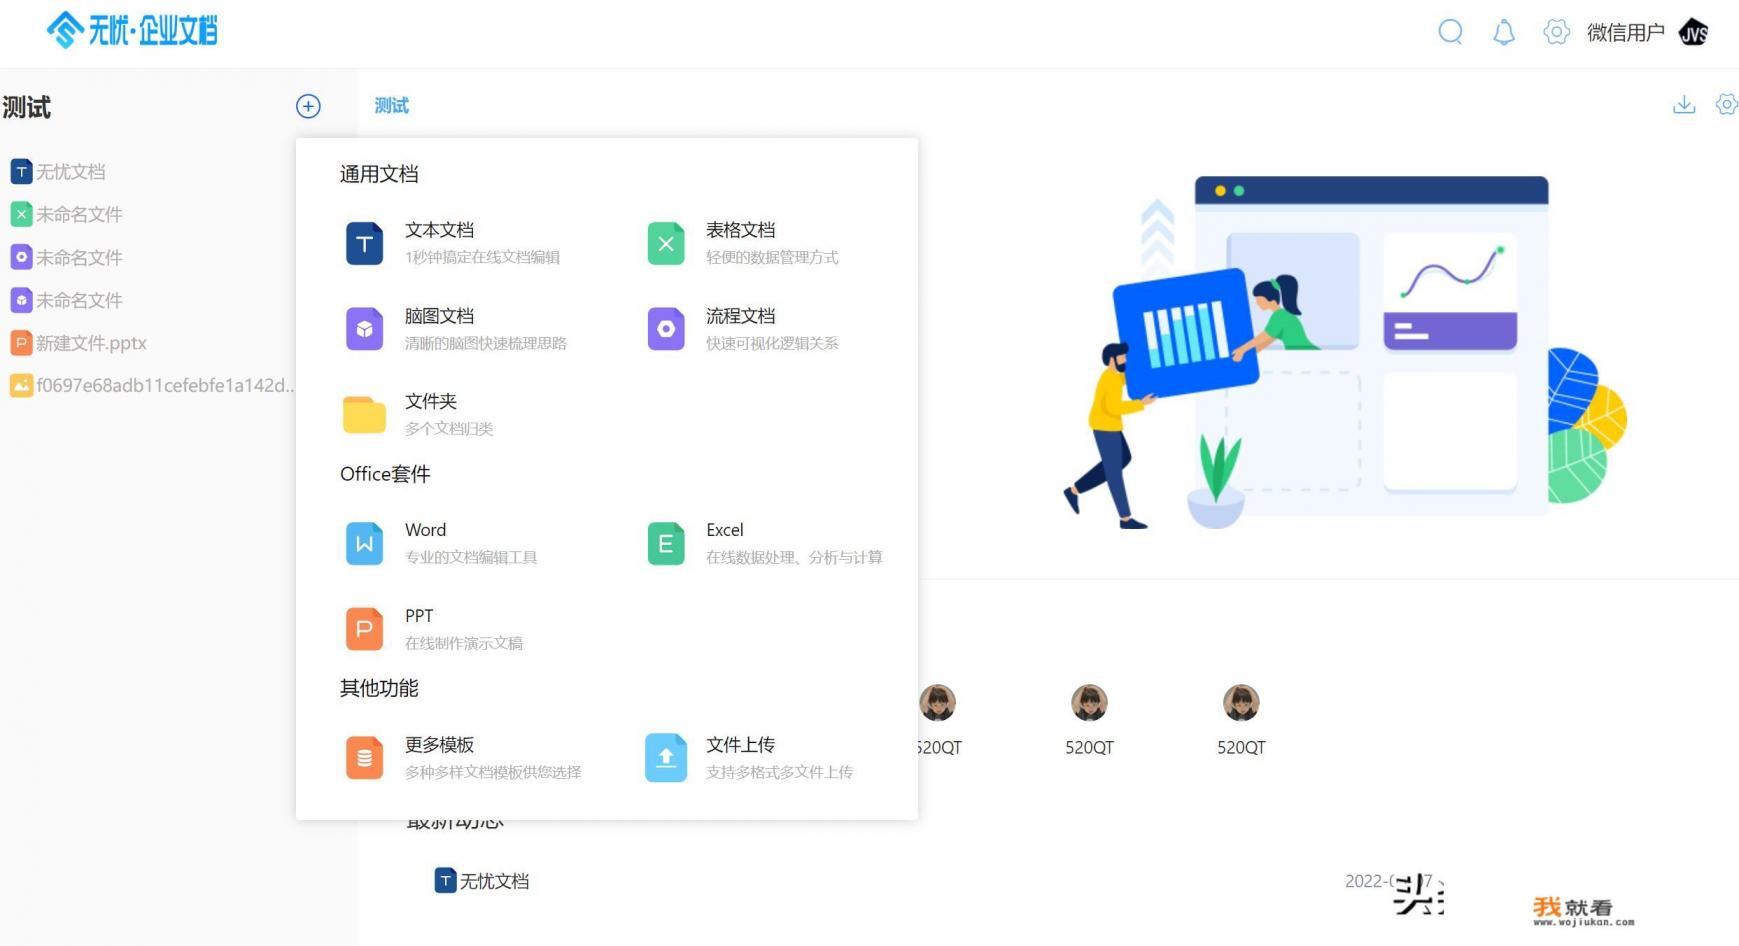This screenshot has width=1739, height=946.
Task: Open the 更多模板 templates icon
Action: (x=364, y=757)
